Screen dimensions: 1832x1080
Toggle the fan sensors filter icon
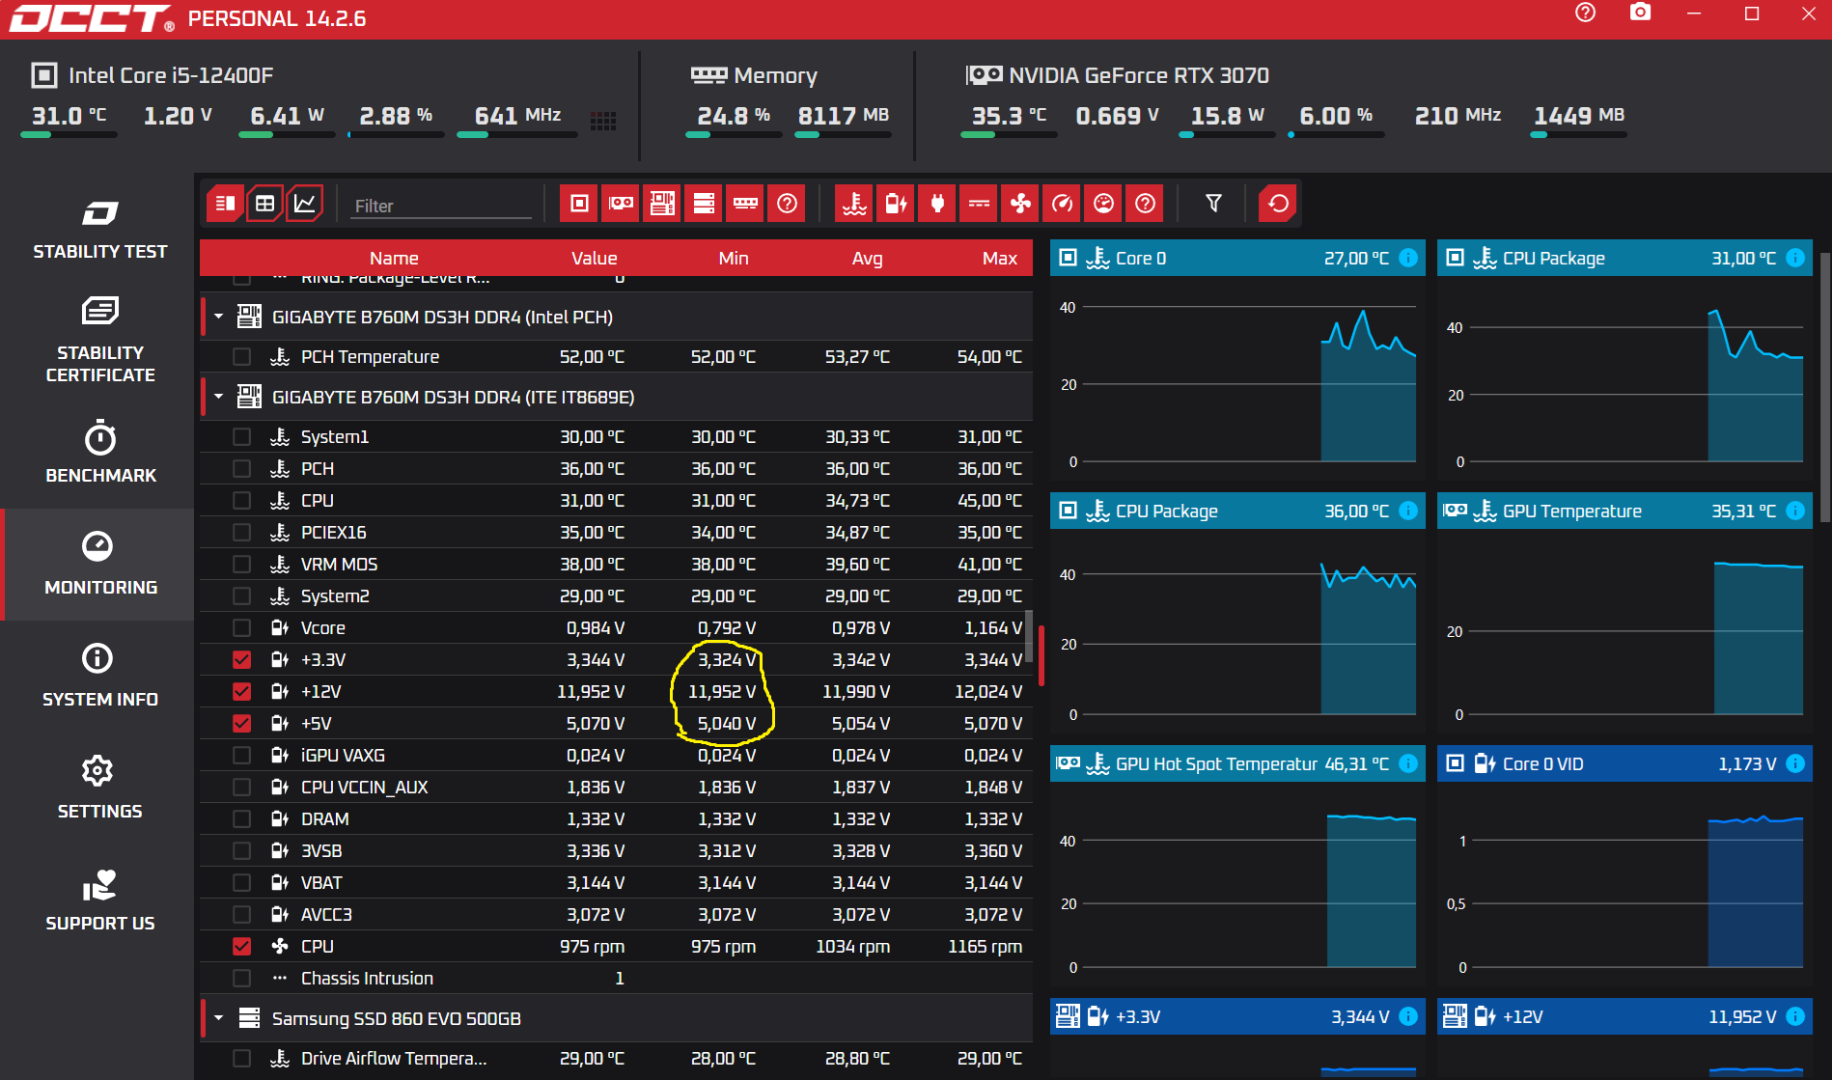click(1021, 204)
